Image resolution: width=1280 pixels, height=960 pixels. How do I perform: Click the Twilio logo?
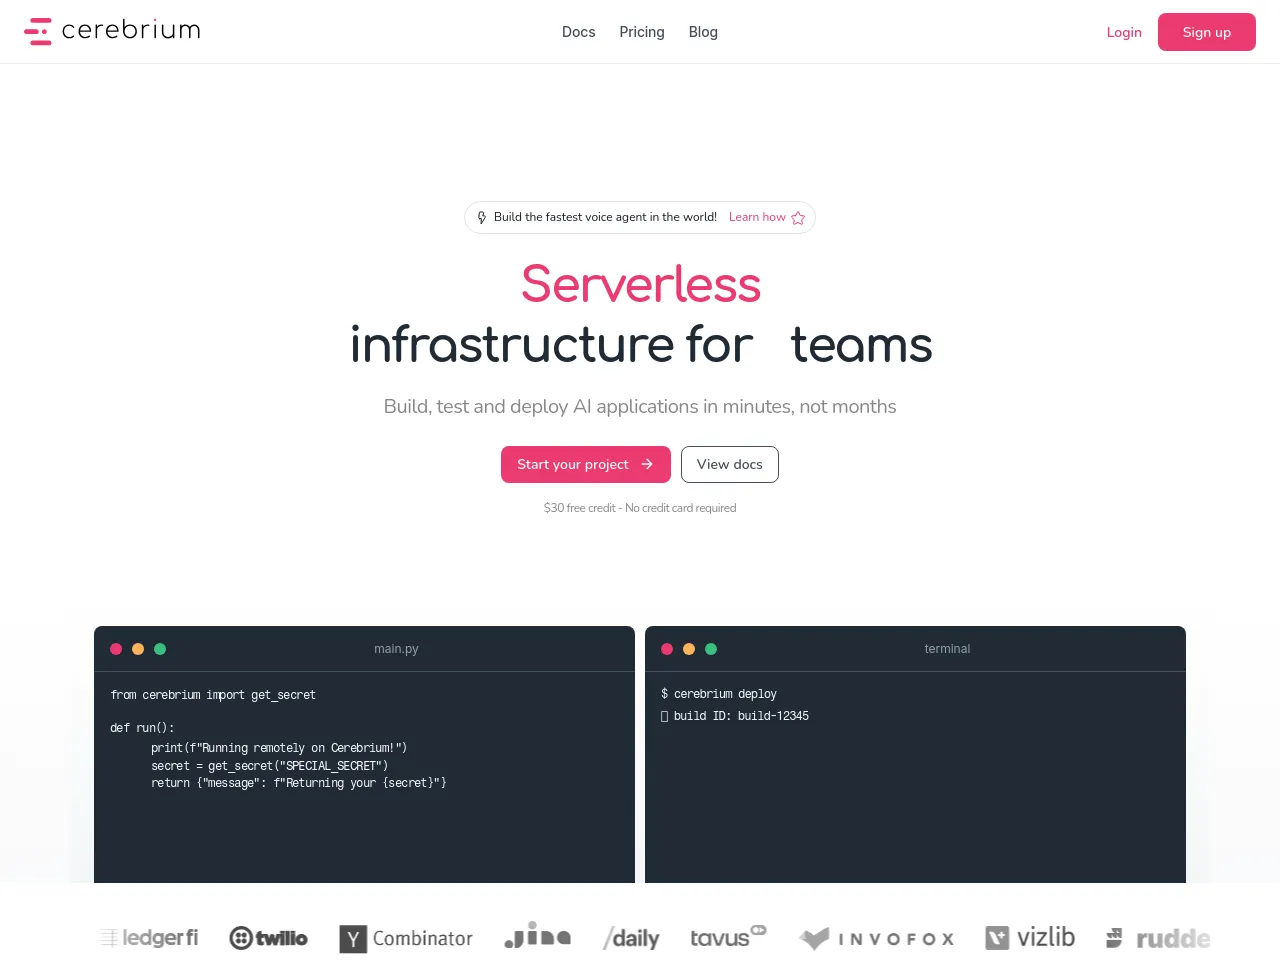[x=268, y=938]
